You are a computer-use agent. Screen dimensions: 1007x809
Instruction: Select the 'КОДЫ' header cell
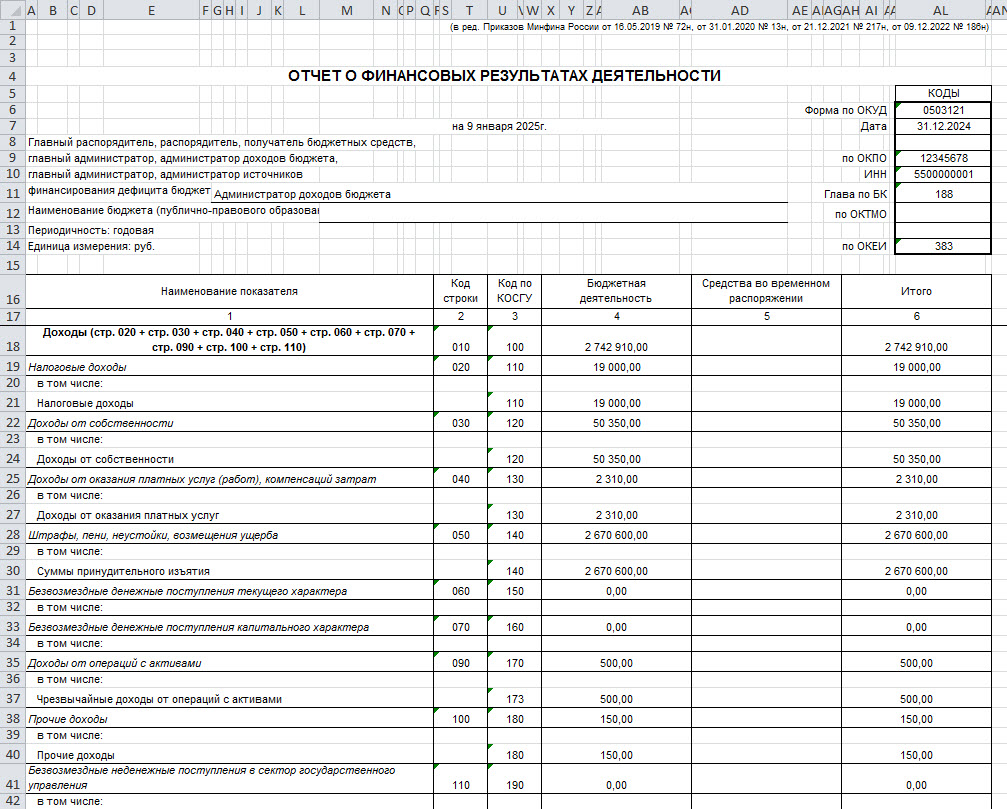(943, 93)
